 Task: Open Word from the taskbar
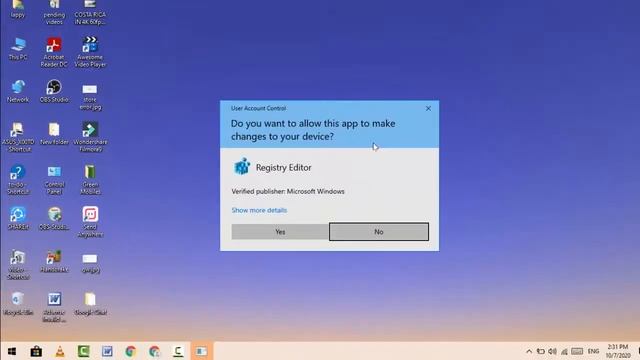[x=107, y=351]
